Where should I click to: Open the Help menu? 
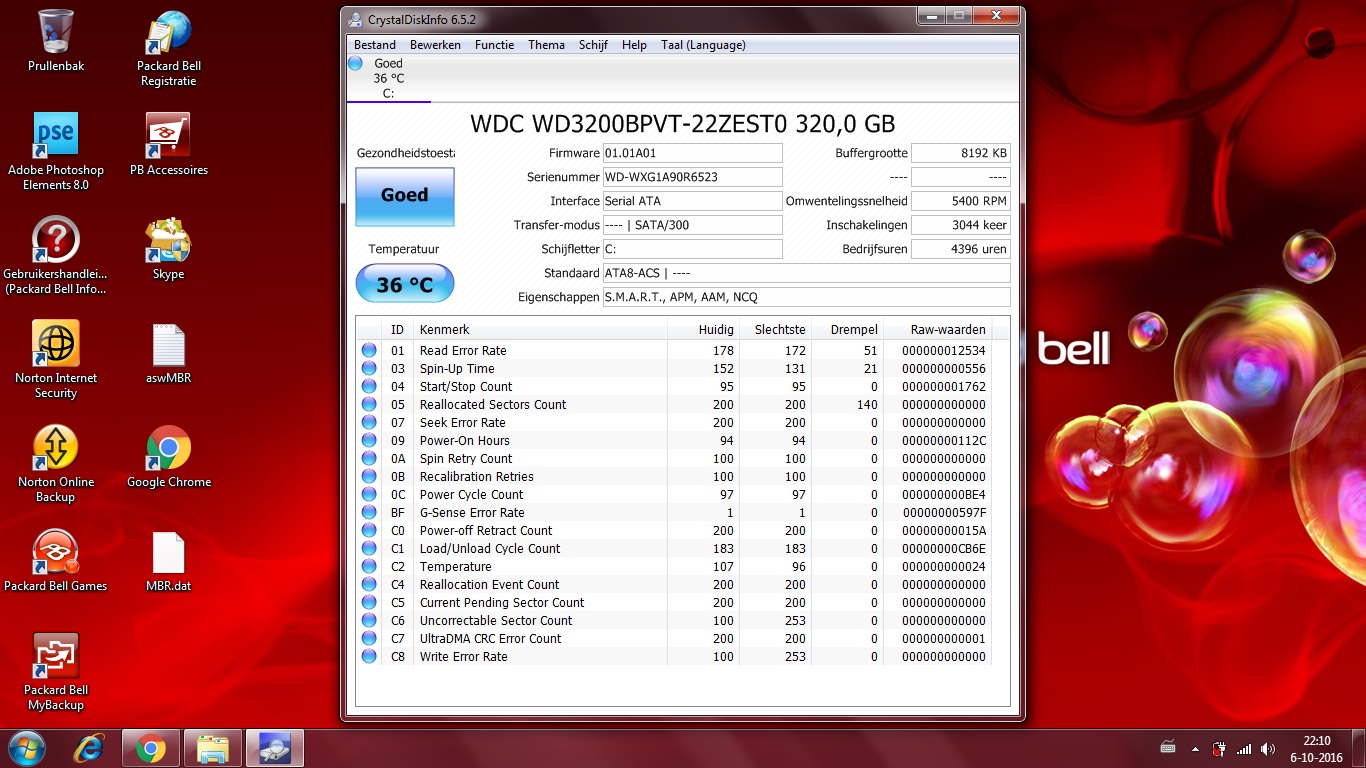tap(634, 45)
